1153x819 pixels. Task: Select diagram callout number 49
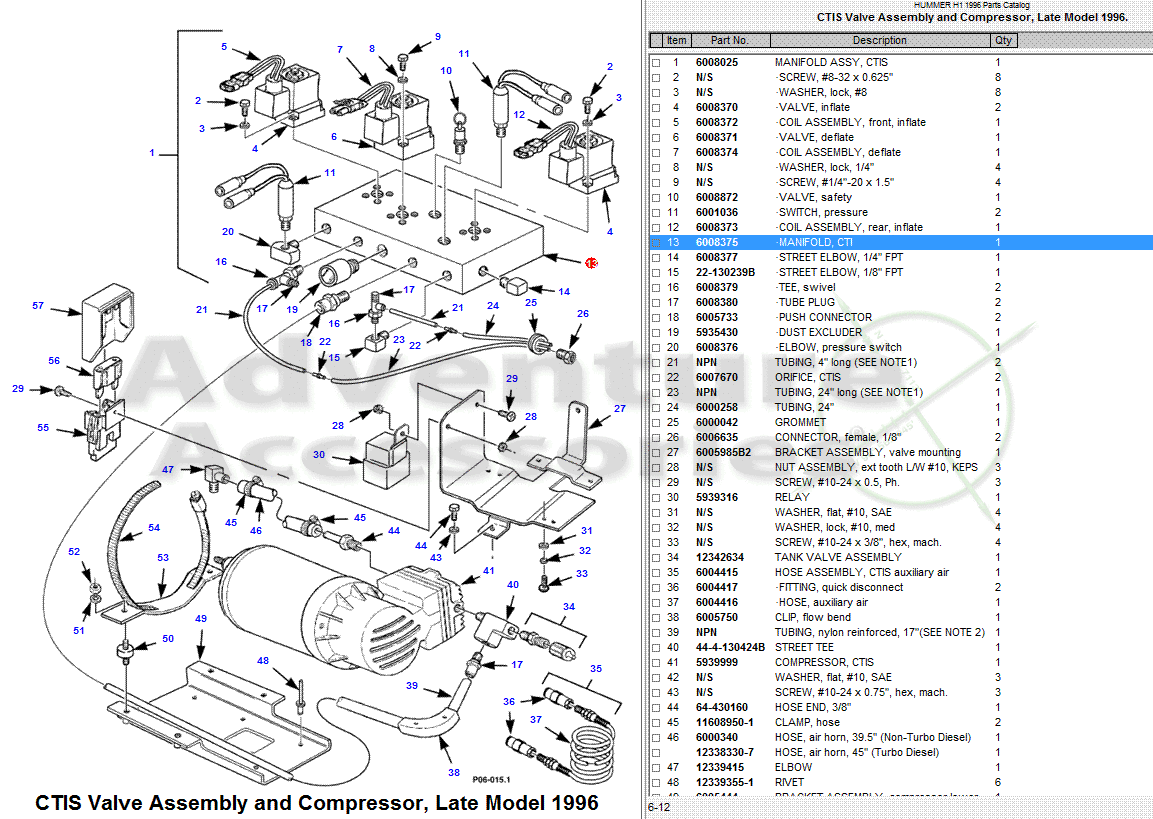coord(201,619)
